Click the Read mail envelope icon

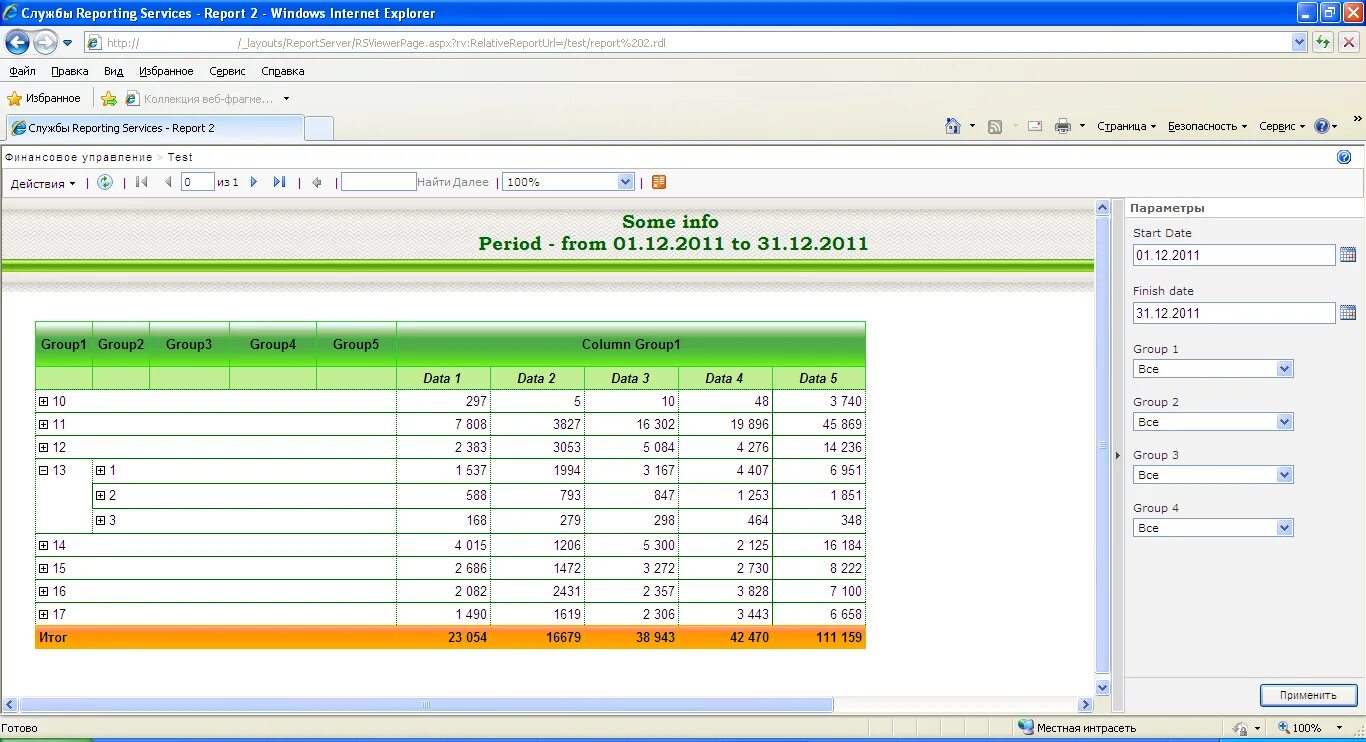tap(1035, 126)
